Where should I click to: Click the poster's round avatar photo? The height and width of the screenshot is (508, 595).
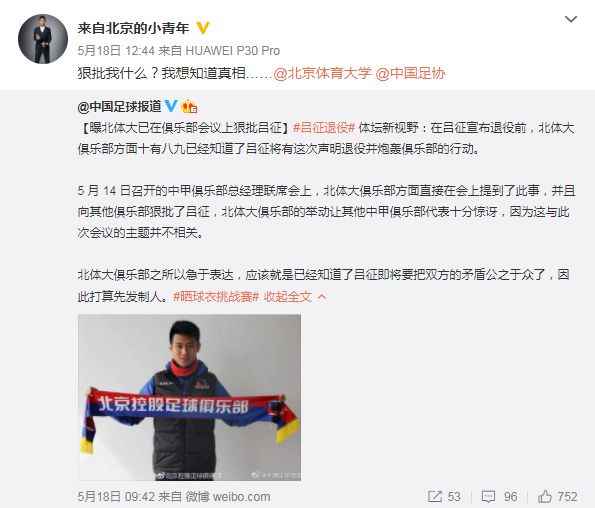43,39
